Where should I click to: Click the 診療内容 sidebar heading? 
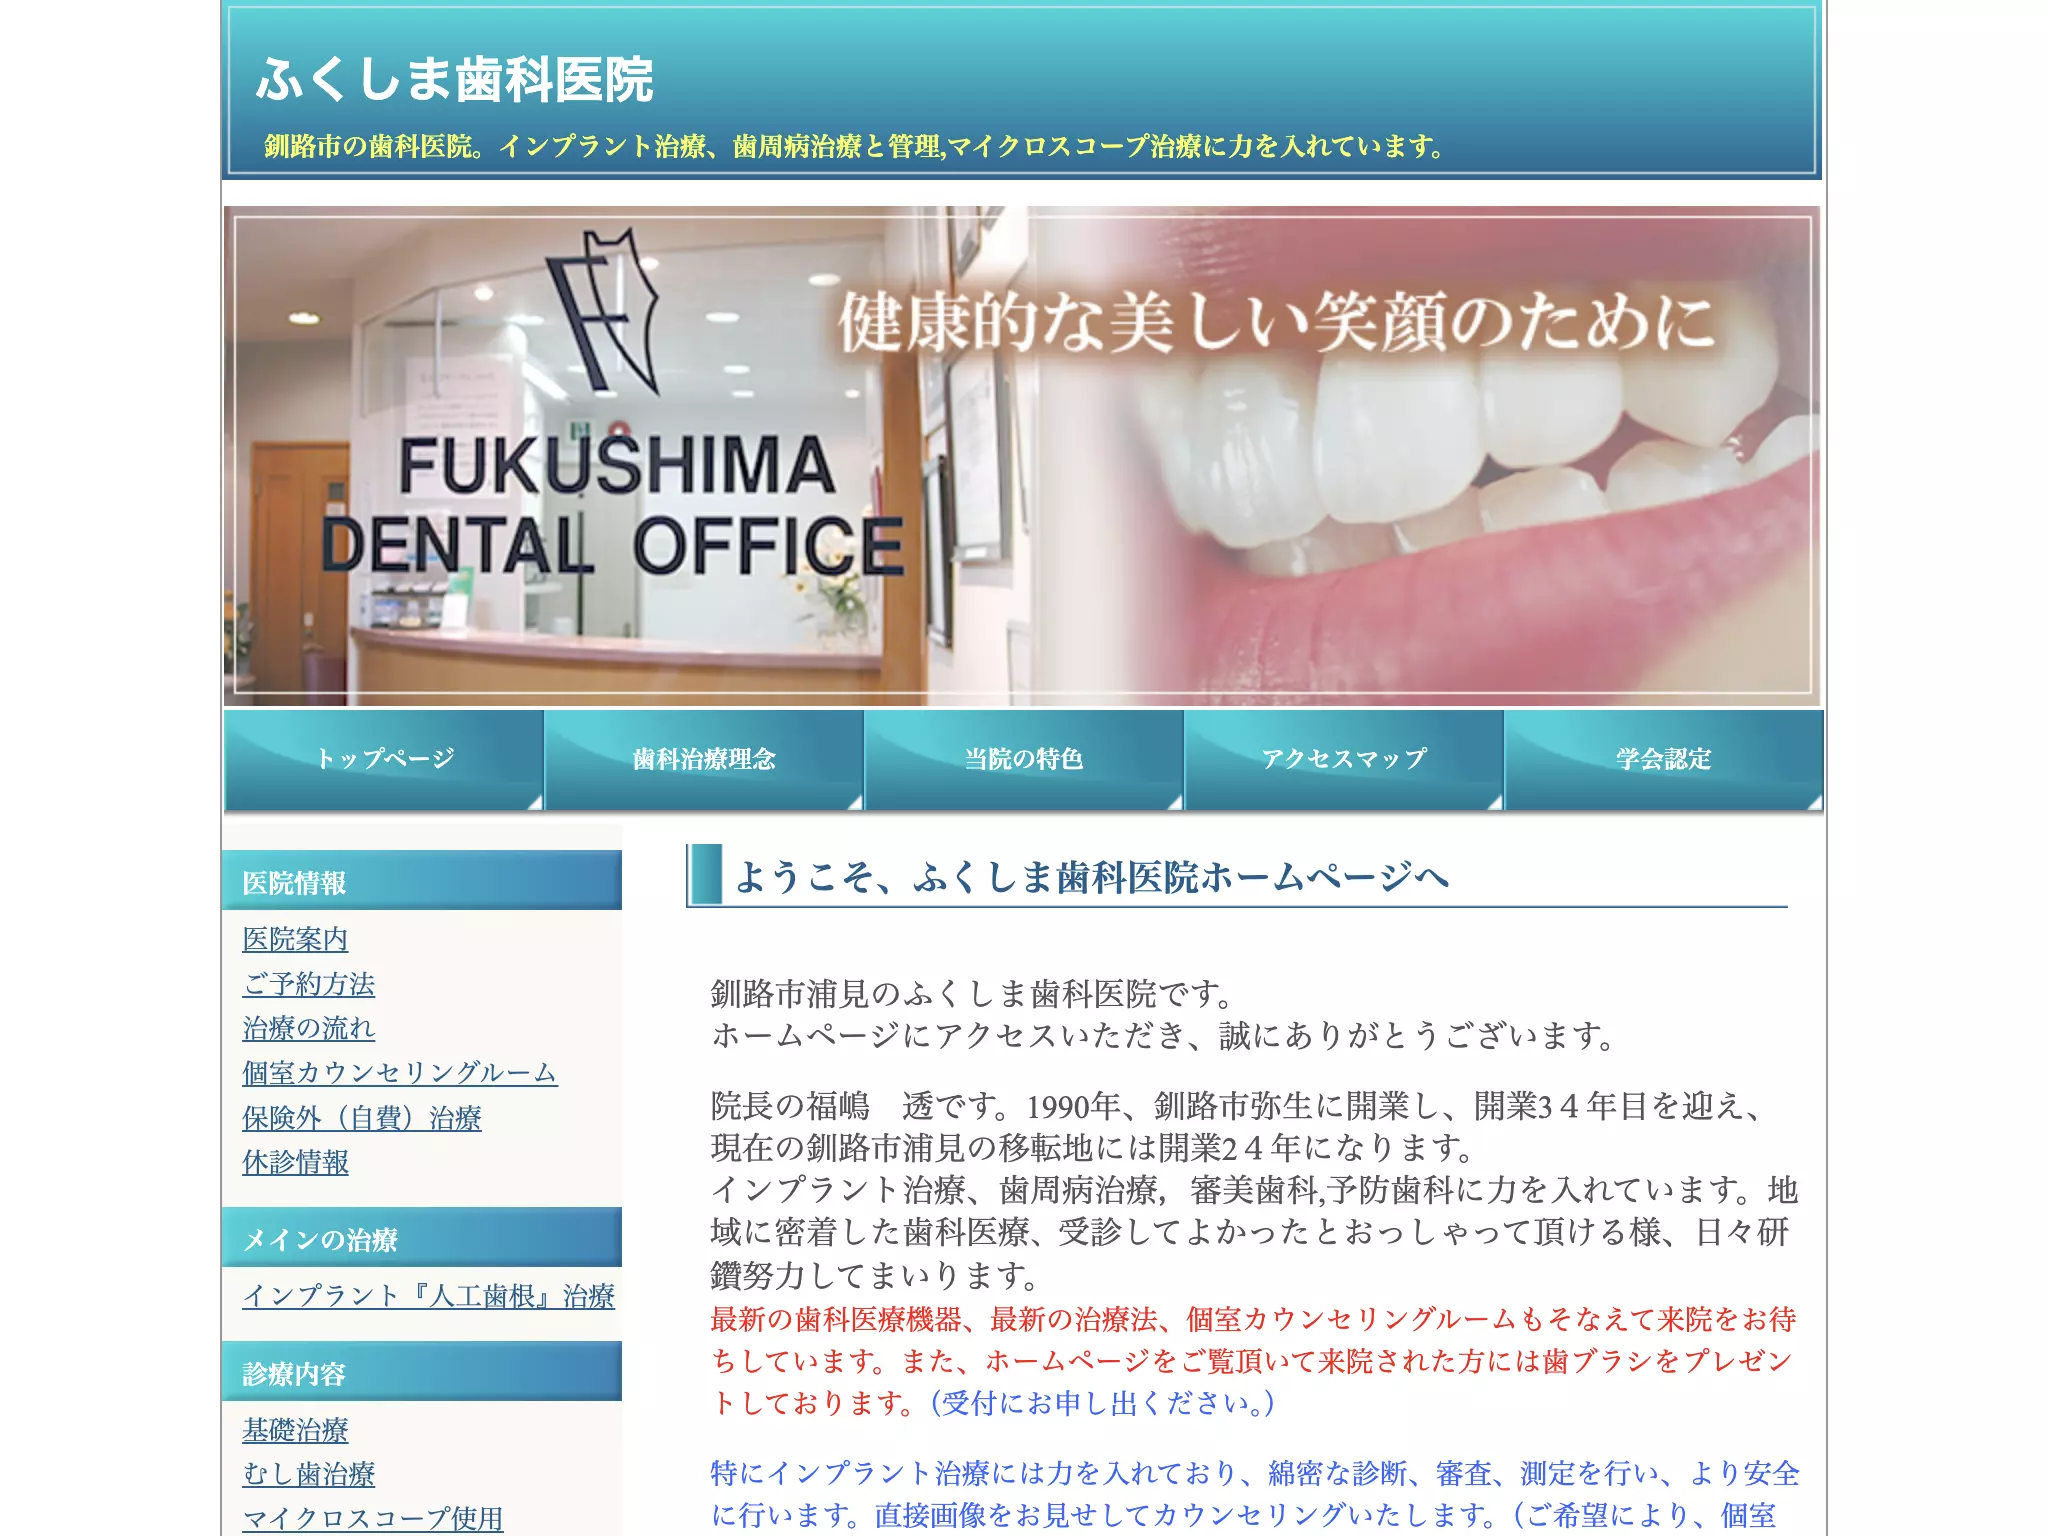422,1372
